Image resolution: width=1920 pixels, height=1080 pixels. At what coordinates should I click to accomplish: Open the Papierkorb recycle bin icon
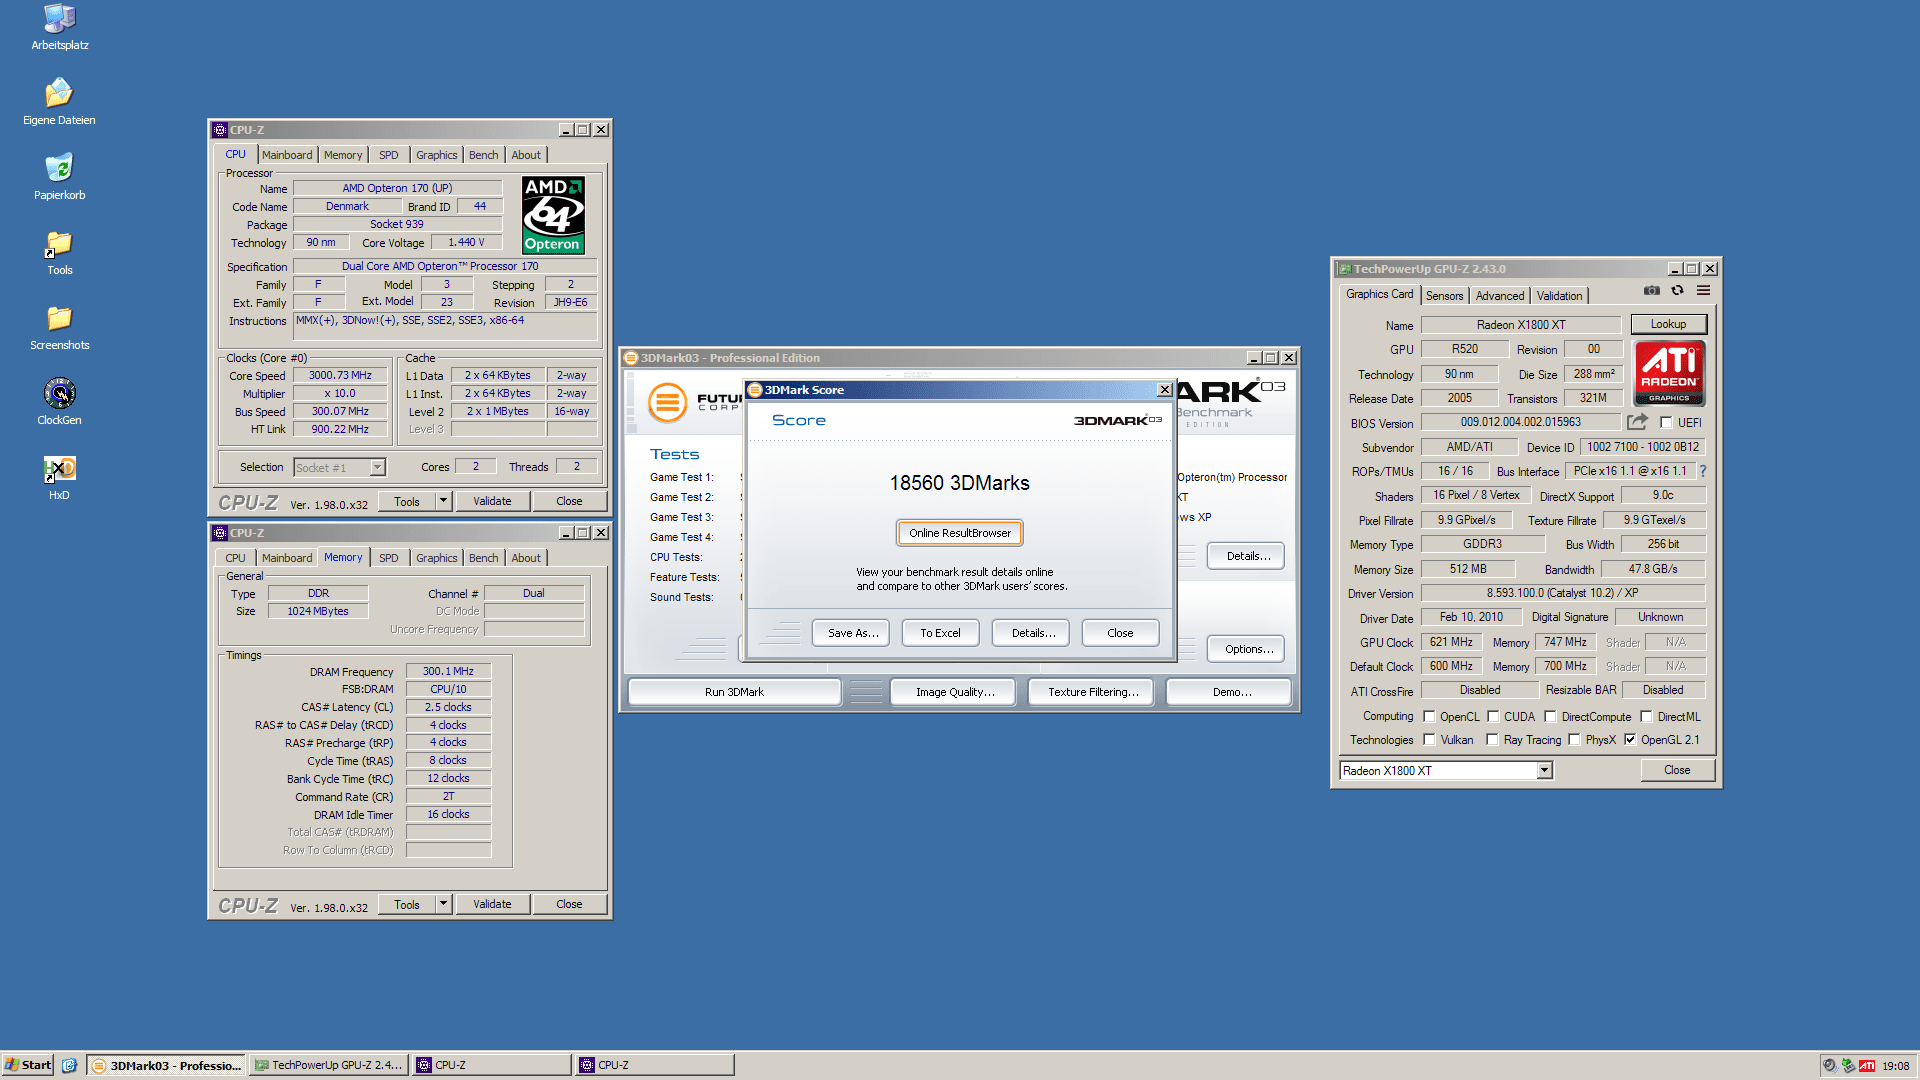(x=59, y=177)
